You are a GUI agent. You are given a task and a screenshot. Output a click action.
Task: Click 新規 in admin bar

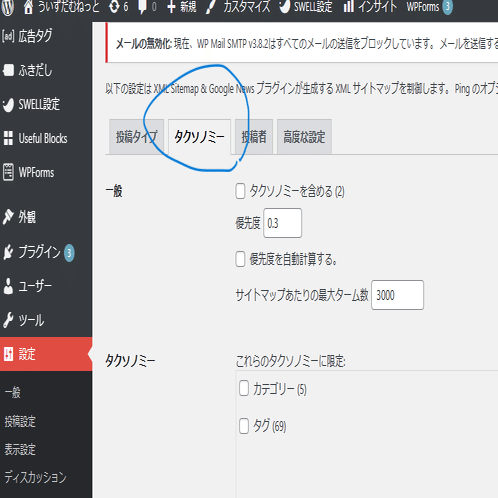[x=188, y=7]
